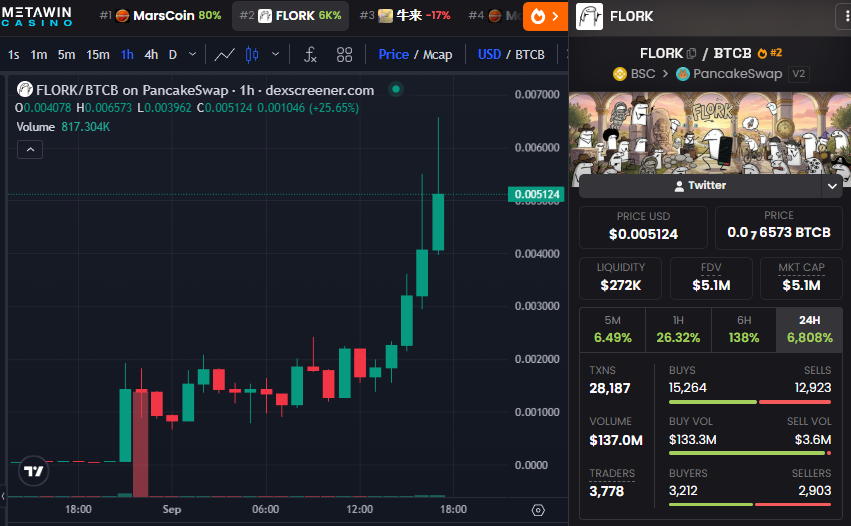The width and height of the screenshot is (851, 526).
Task: Select the 4h timeframe
Action: (x=151, y=55)
